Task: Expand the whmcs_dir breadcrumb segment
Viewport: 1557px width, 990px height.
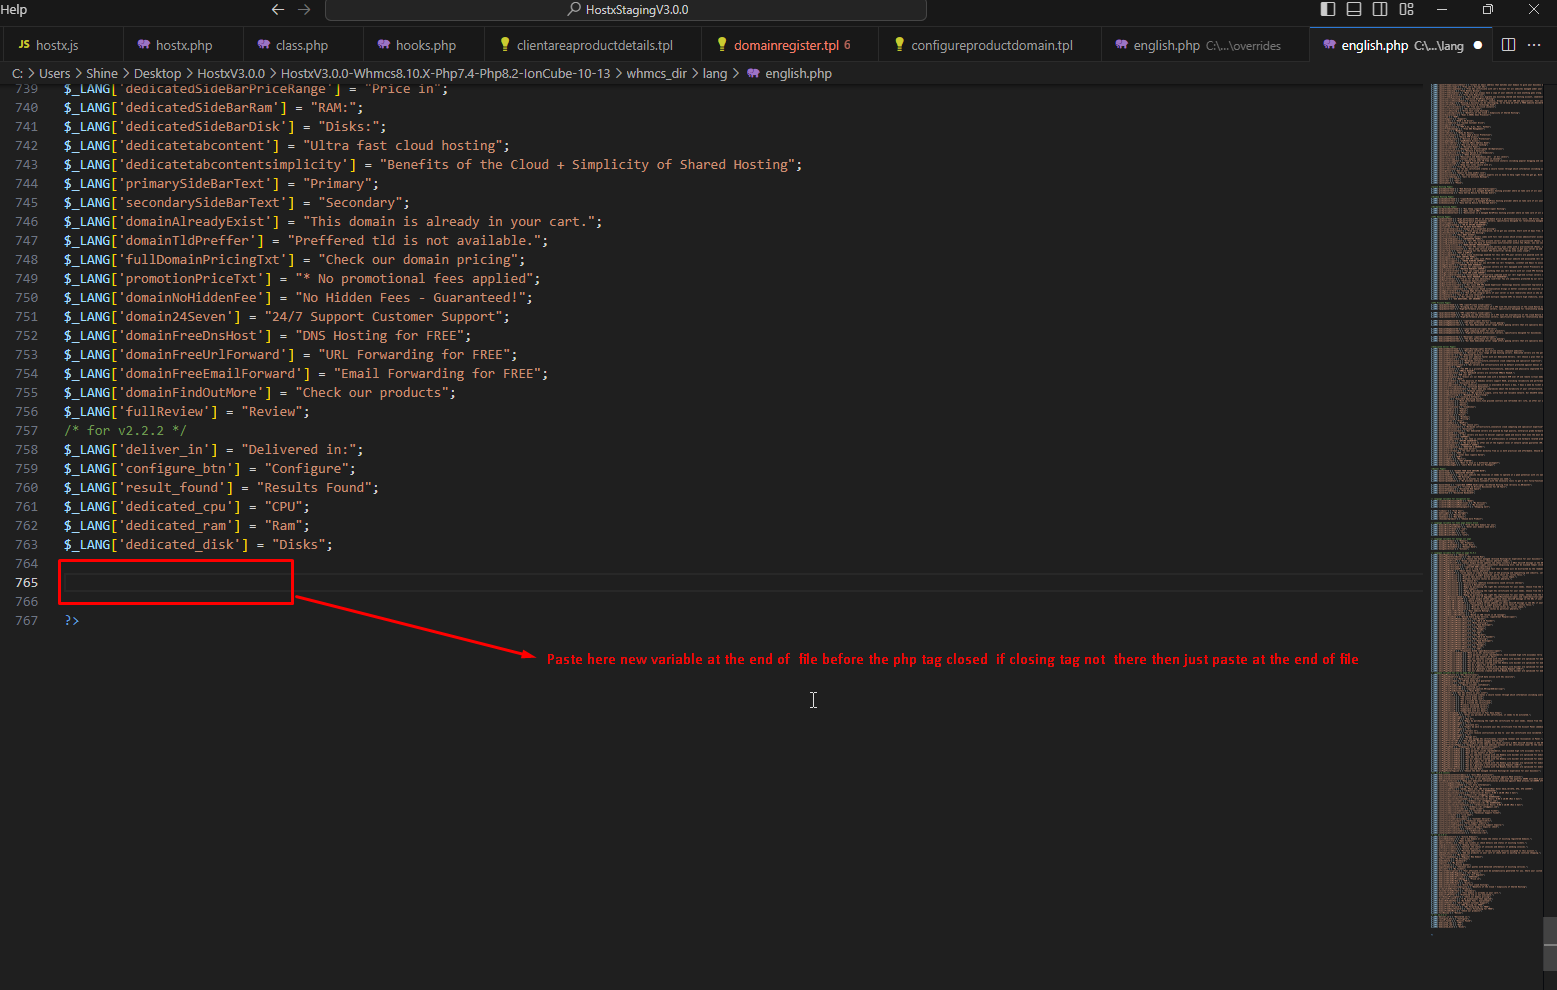Action: tap(657, 73)
